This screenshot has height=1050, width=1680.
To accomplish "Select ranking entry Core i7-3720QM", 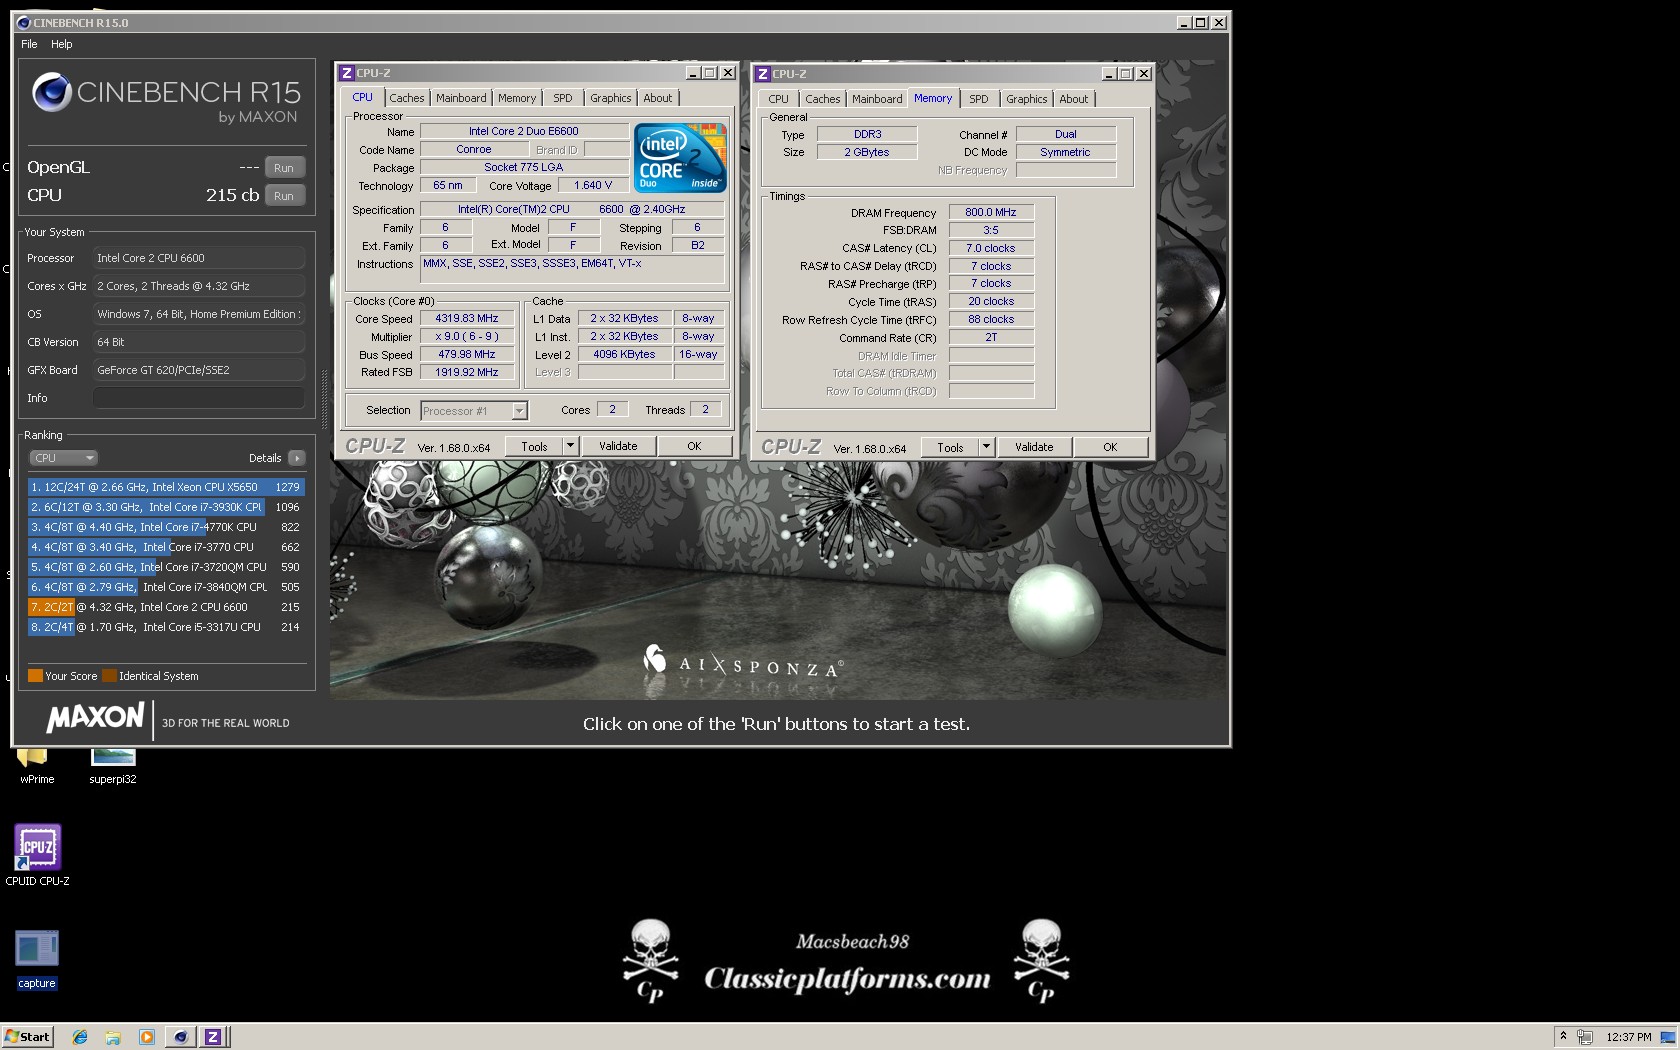I will 166,567.
